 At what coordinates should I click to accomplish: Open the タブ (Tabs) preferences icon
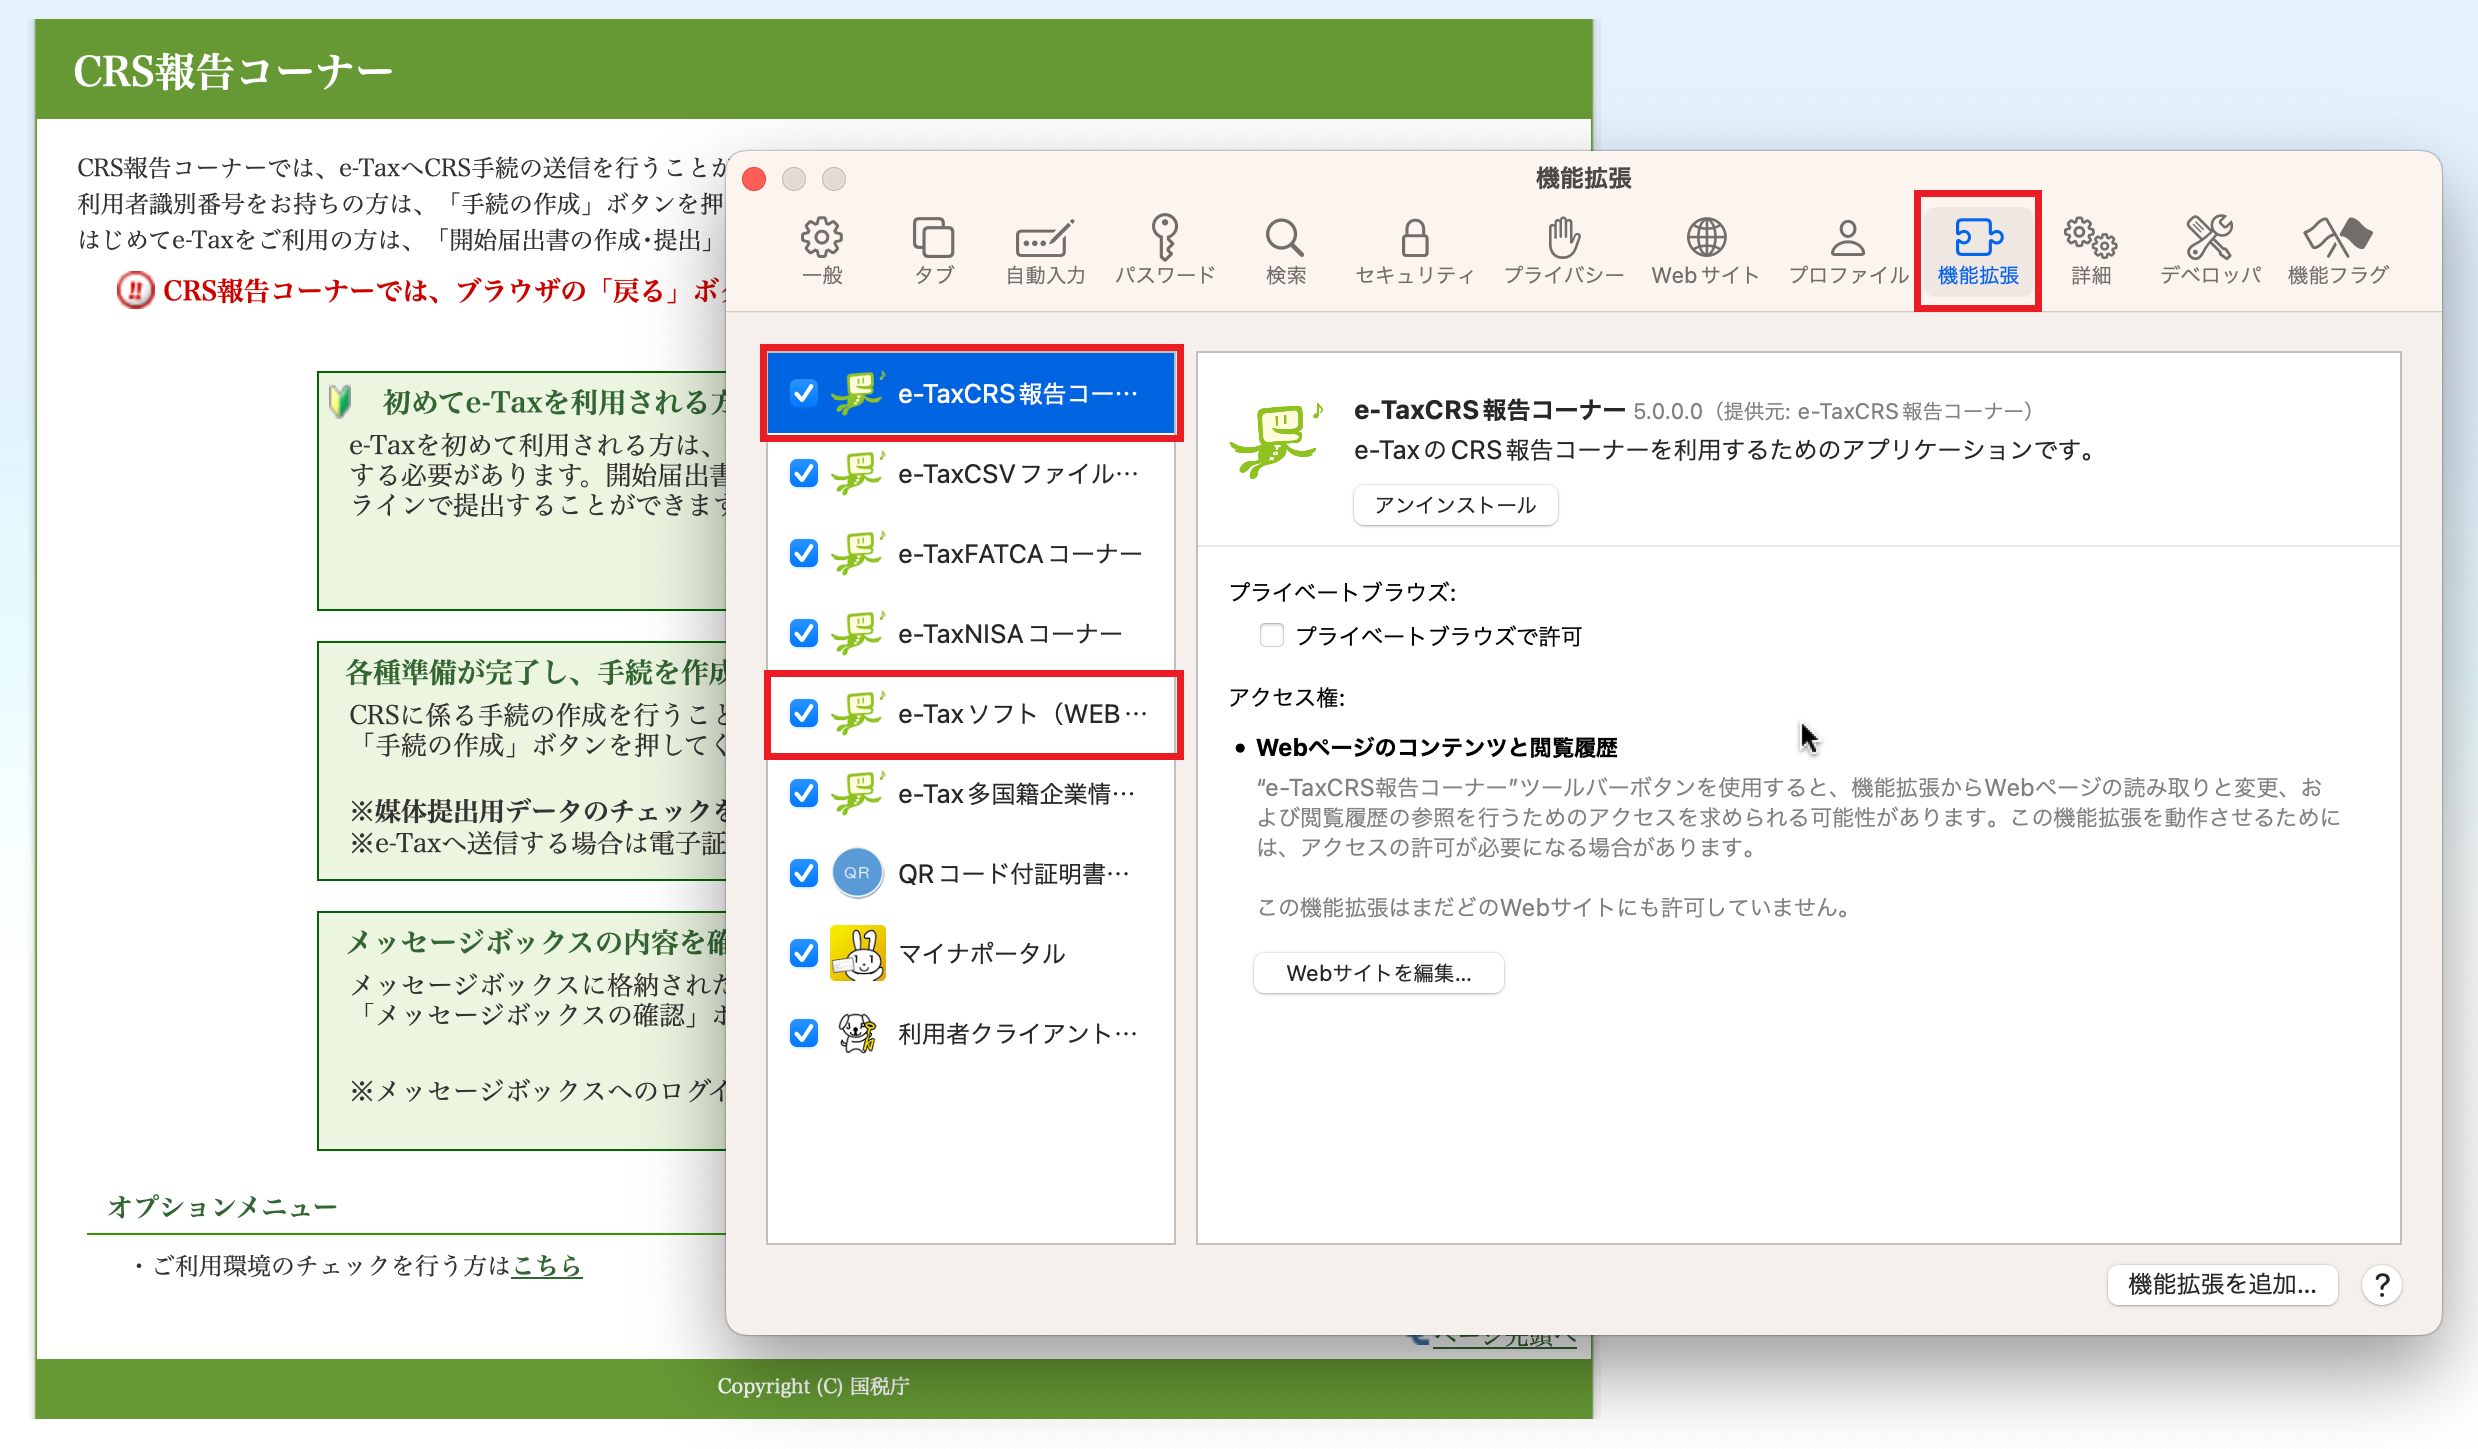[934, 251]
